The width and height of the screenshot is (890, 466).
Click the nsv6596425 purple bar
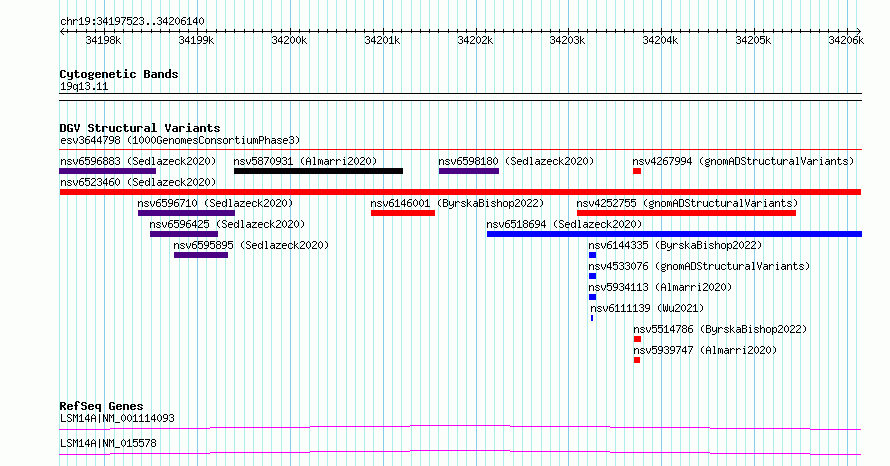(x=184, y=234)
